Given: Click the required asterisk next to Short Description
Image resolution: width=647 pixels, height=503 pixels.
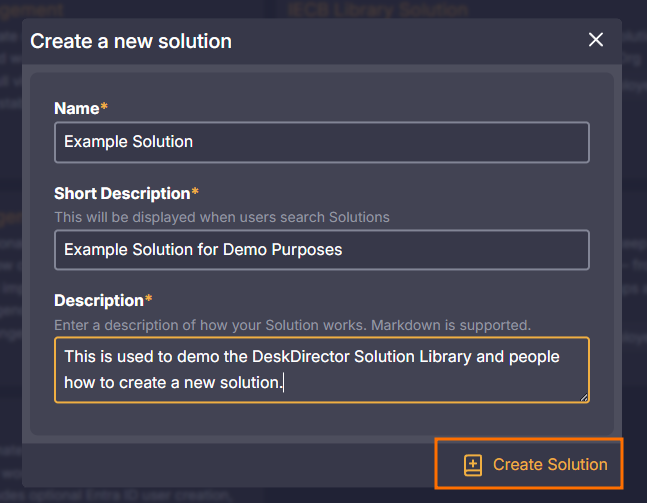Looking at the screenshot, I should pyautogui.click(x=195, y=192).
